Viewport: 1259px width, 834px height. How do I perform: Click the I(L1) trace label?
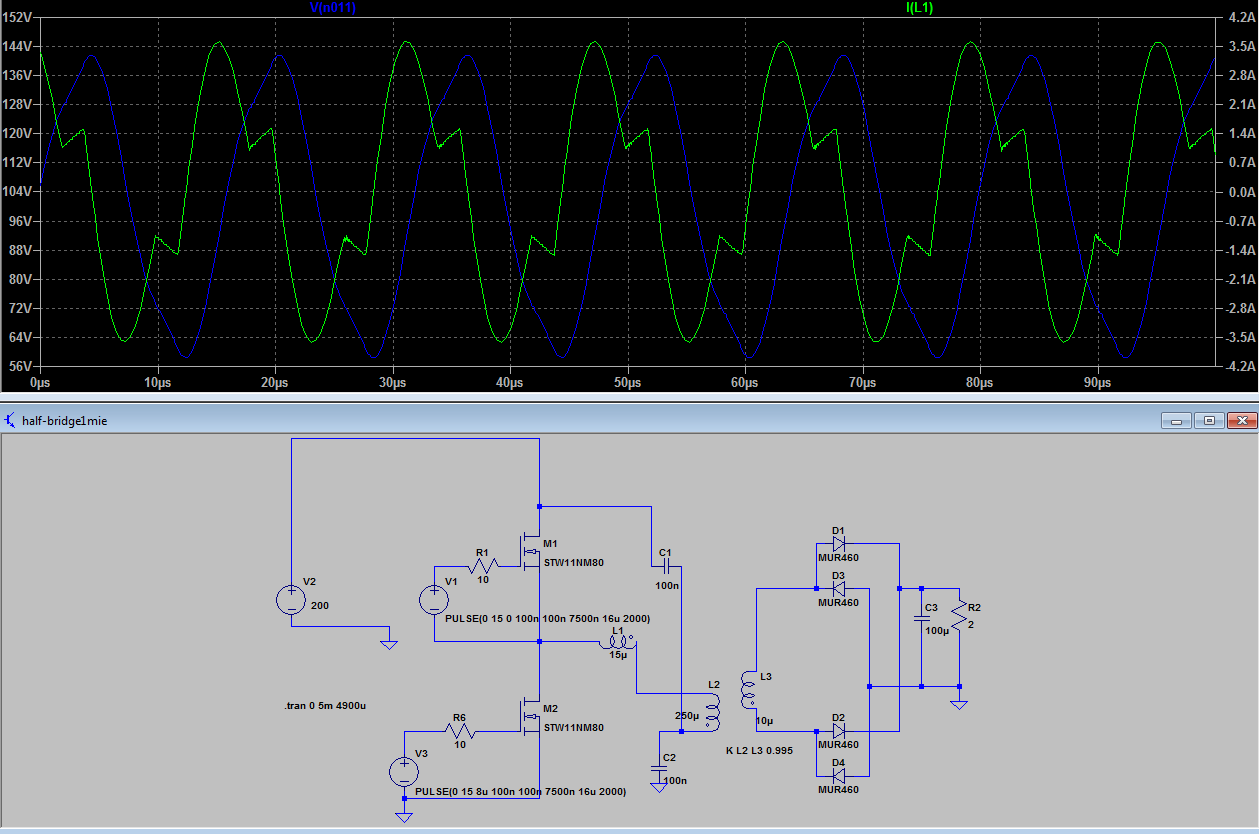[919, 7]
